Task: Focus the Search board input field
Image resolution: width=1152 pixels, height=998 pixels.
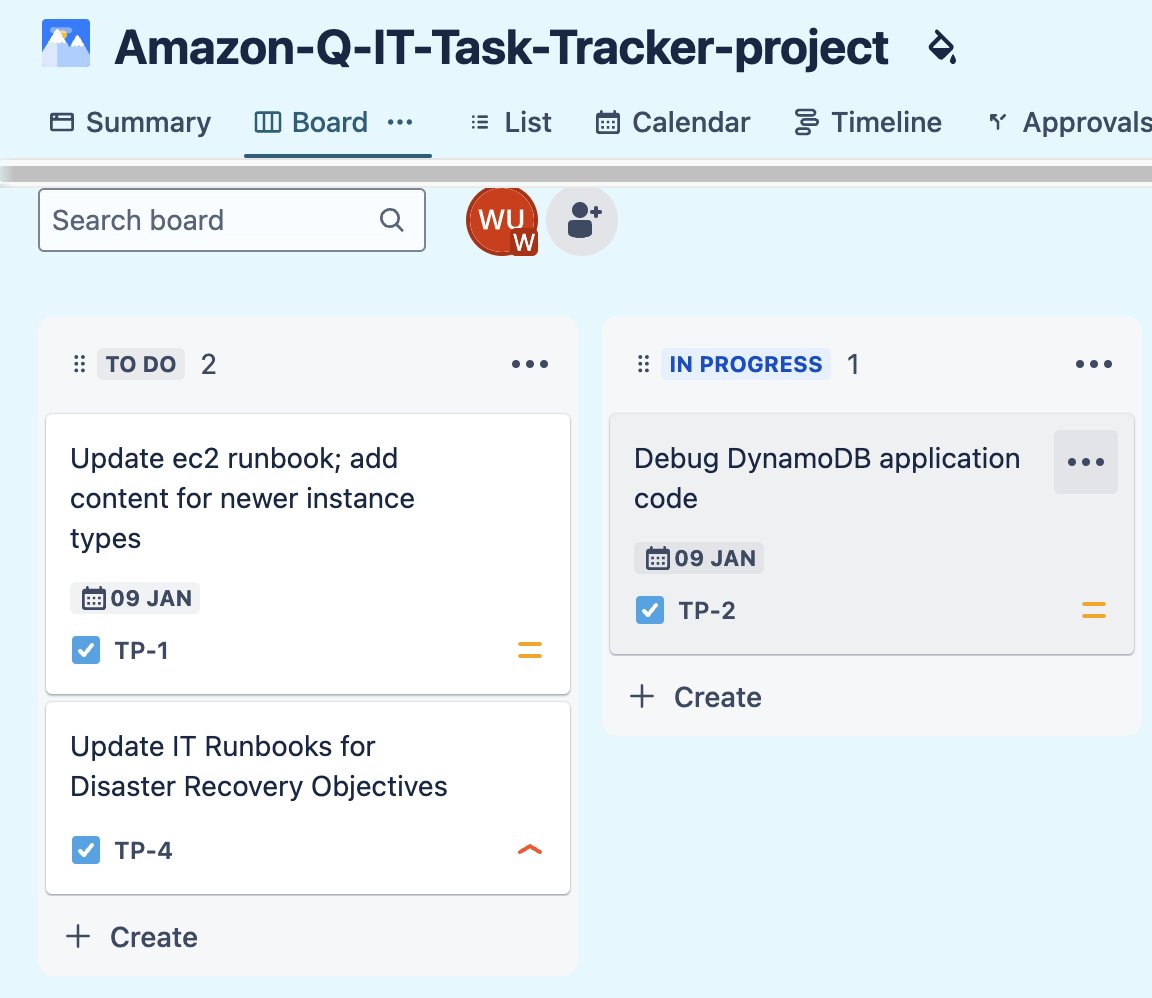Action: pos(232,220)
